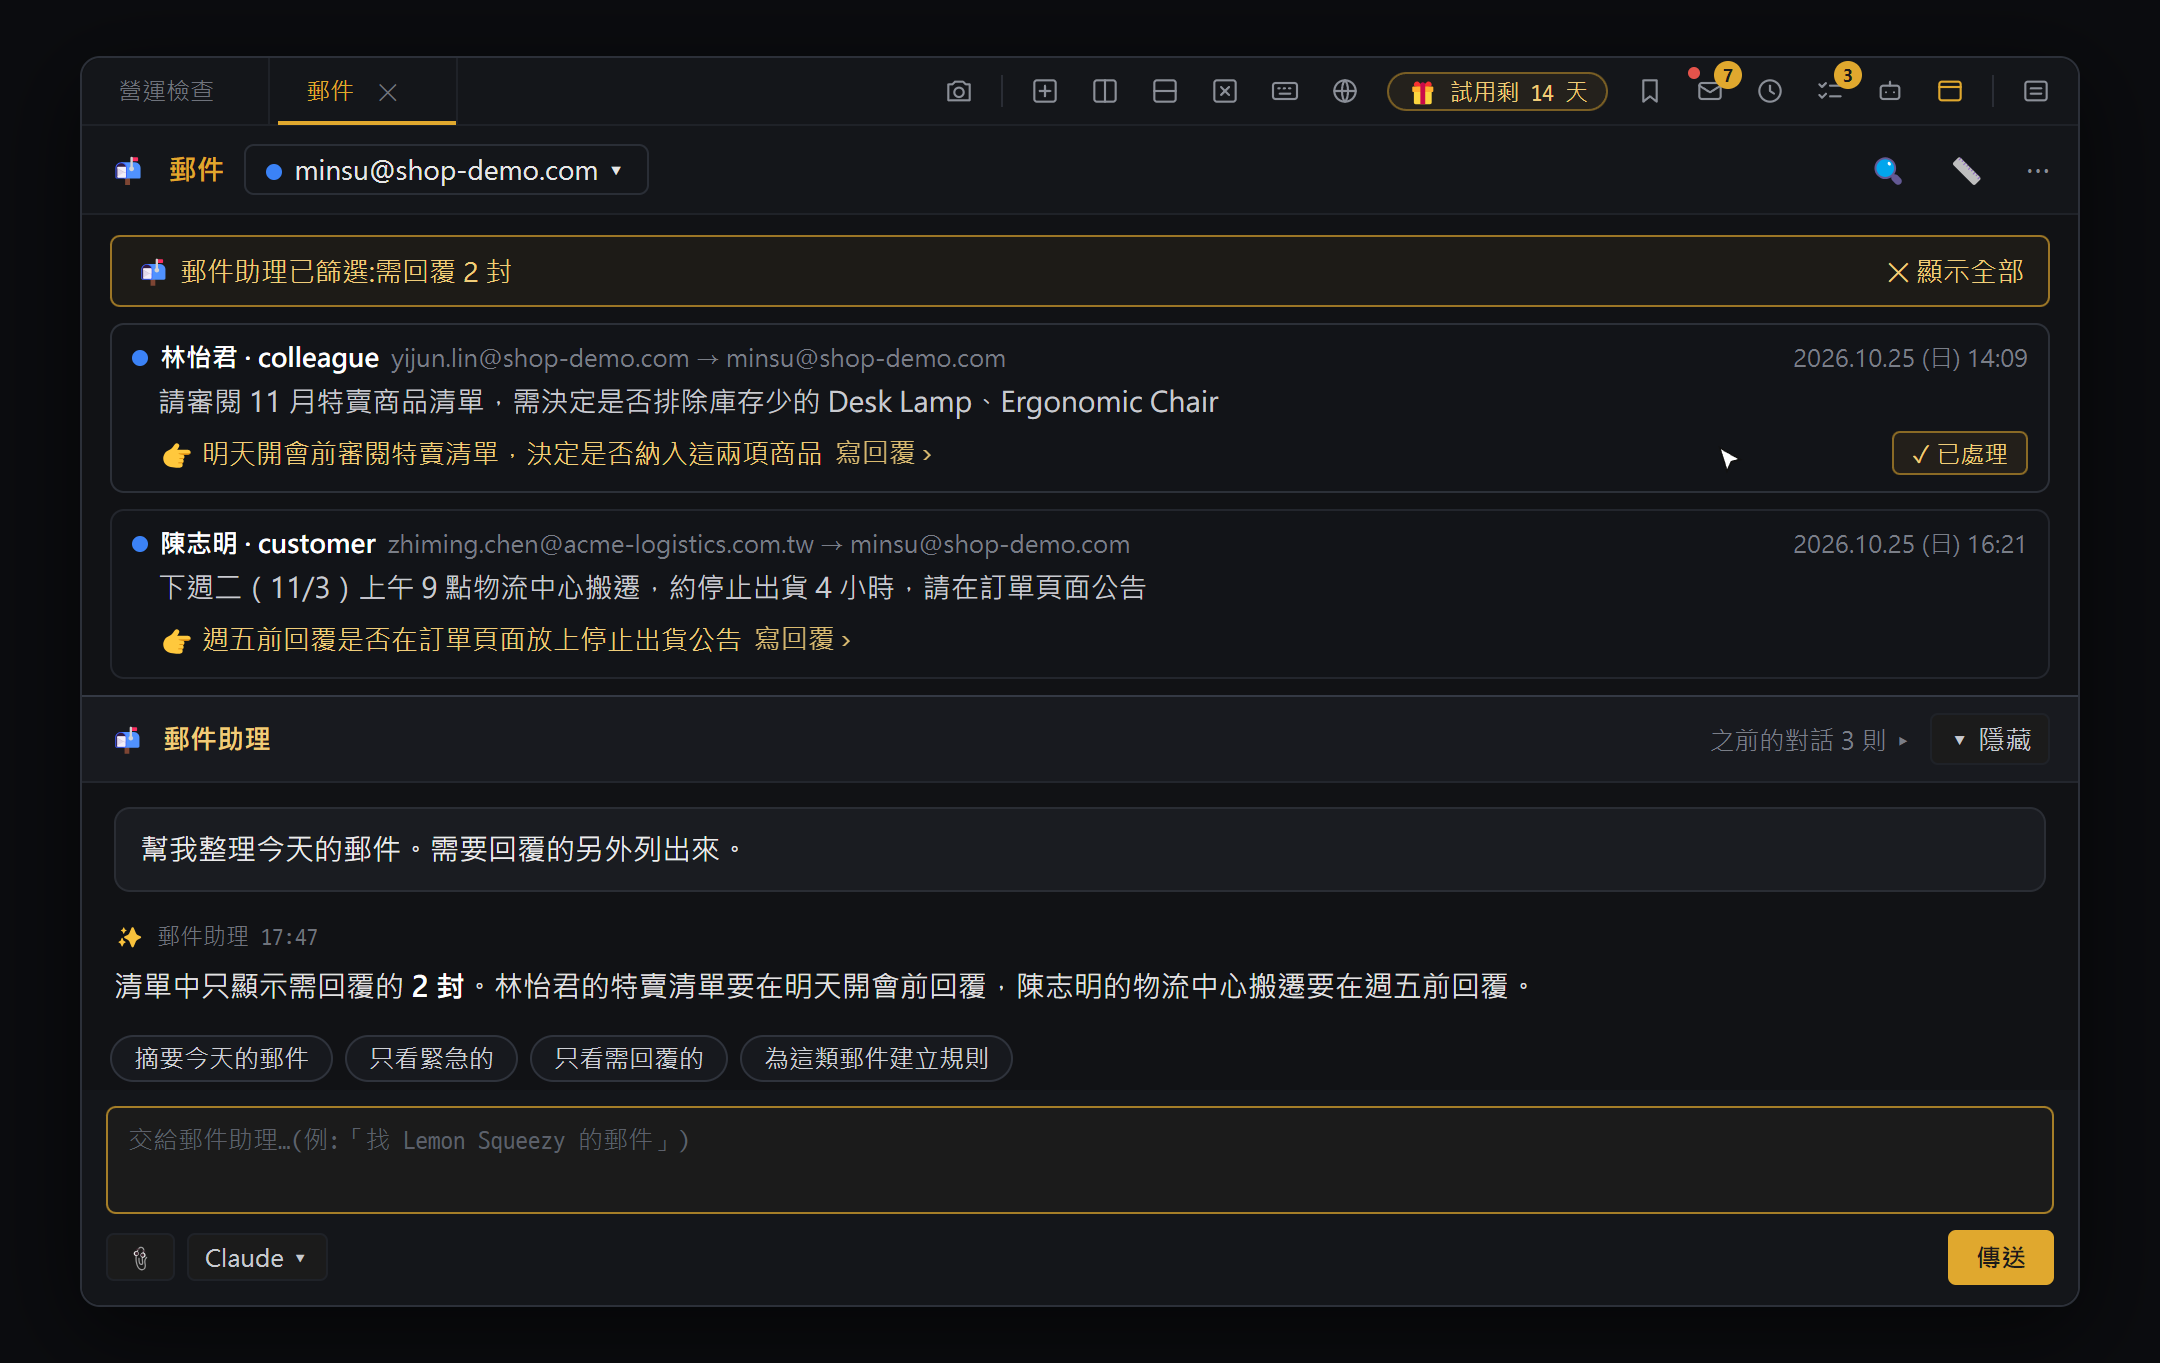Click the 幫我整理今天的郵件 message bubble
The width and height of the screenshot is (2160, 1364).
point(1080,850)
